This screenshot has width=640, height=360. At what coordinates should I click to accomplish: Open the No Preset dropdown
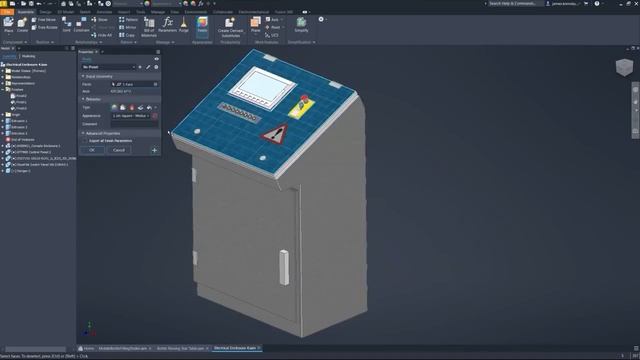108,67
